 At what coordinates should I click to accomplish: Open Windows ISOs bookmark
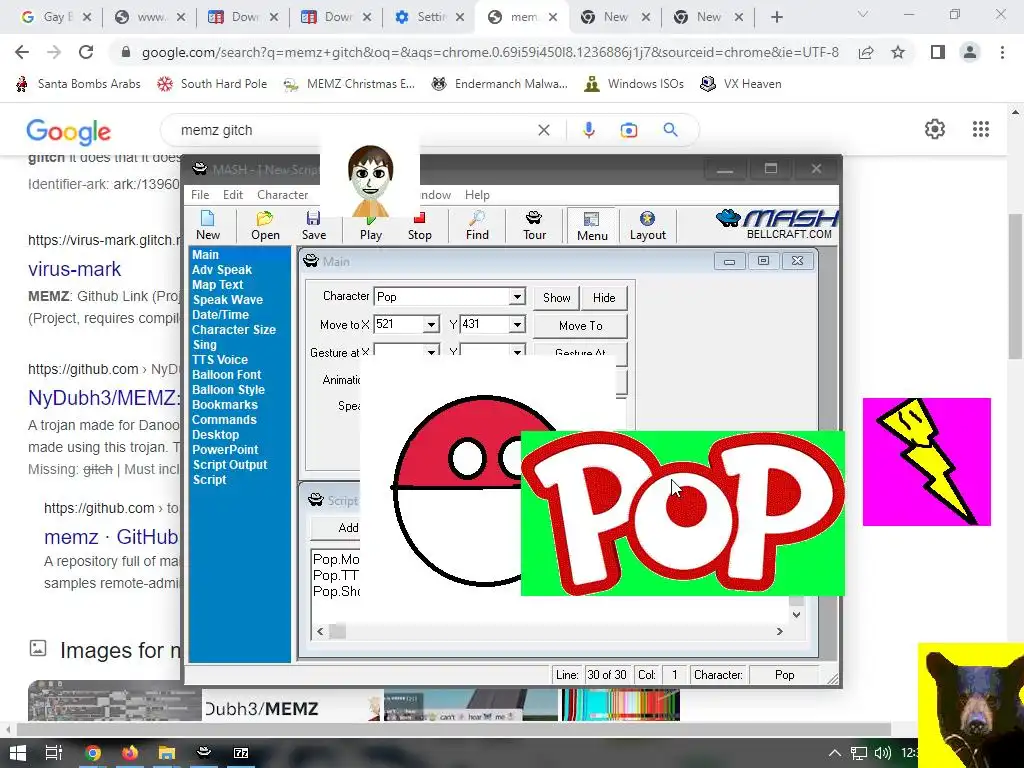(633, 84)
